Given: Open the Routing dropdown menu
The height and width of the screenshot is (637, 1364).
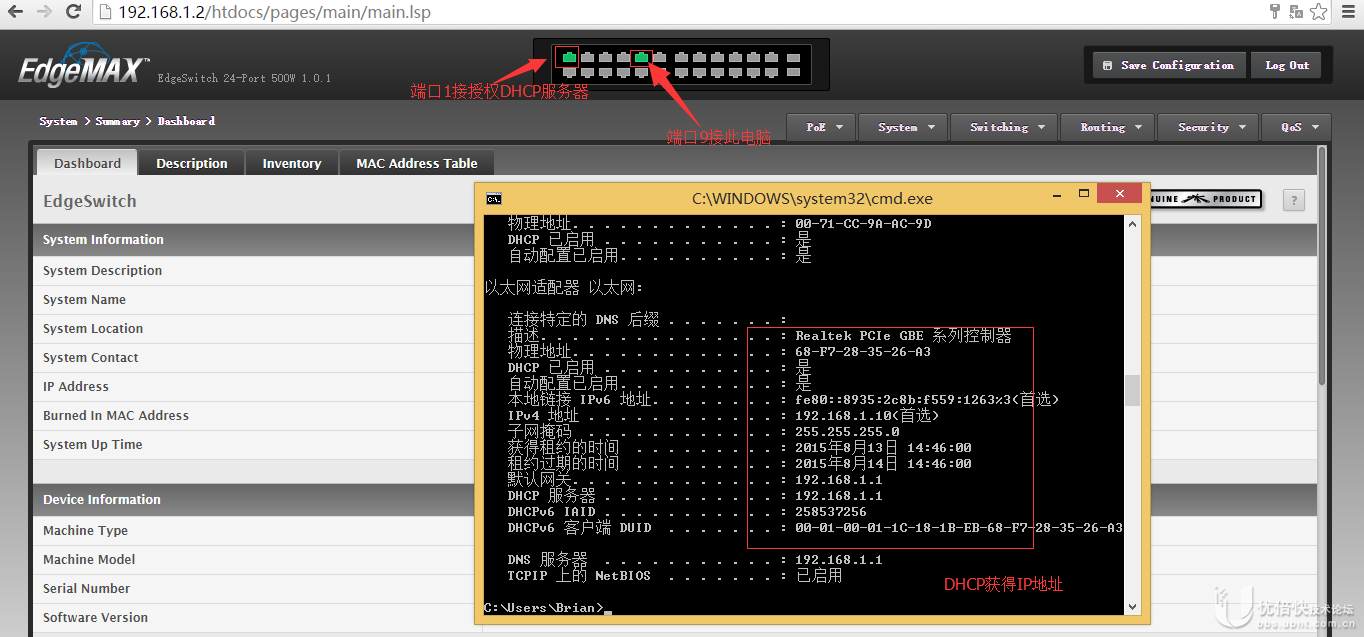Looking at the screenshot, I should pos(1107,127).
